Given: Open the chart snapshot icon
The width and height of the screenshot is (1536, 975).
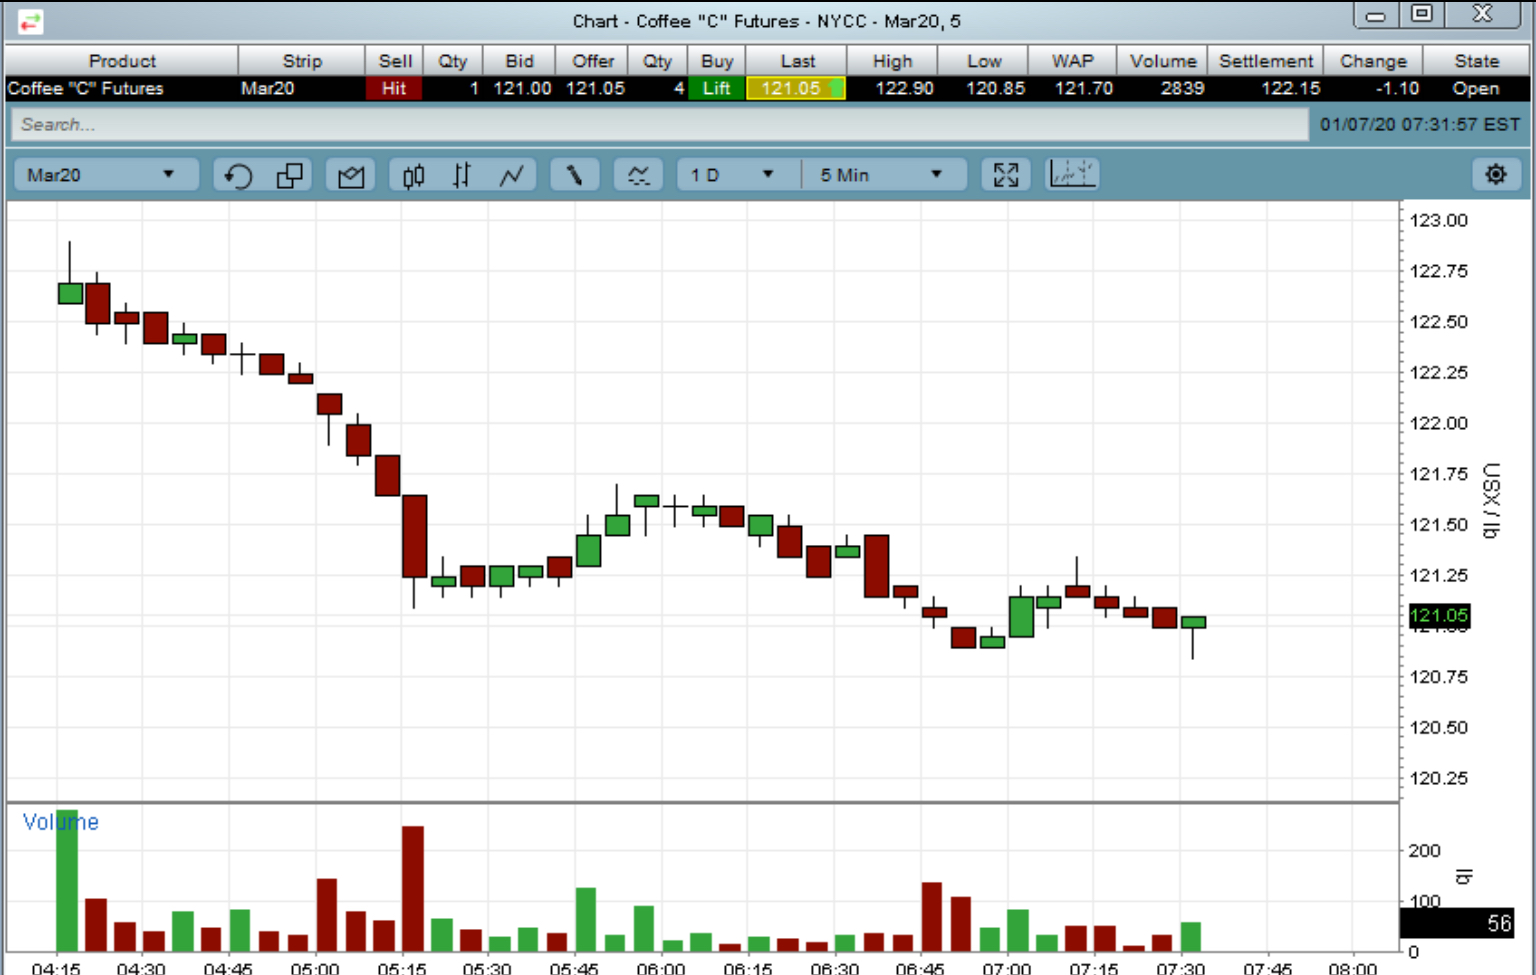Looking at the screenshot, I should [351, 175].
